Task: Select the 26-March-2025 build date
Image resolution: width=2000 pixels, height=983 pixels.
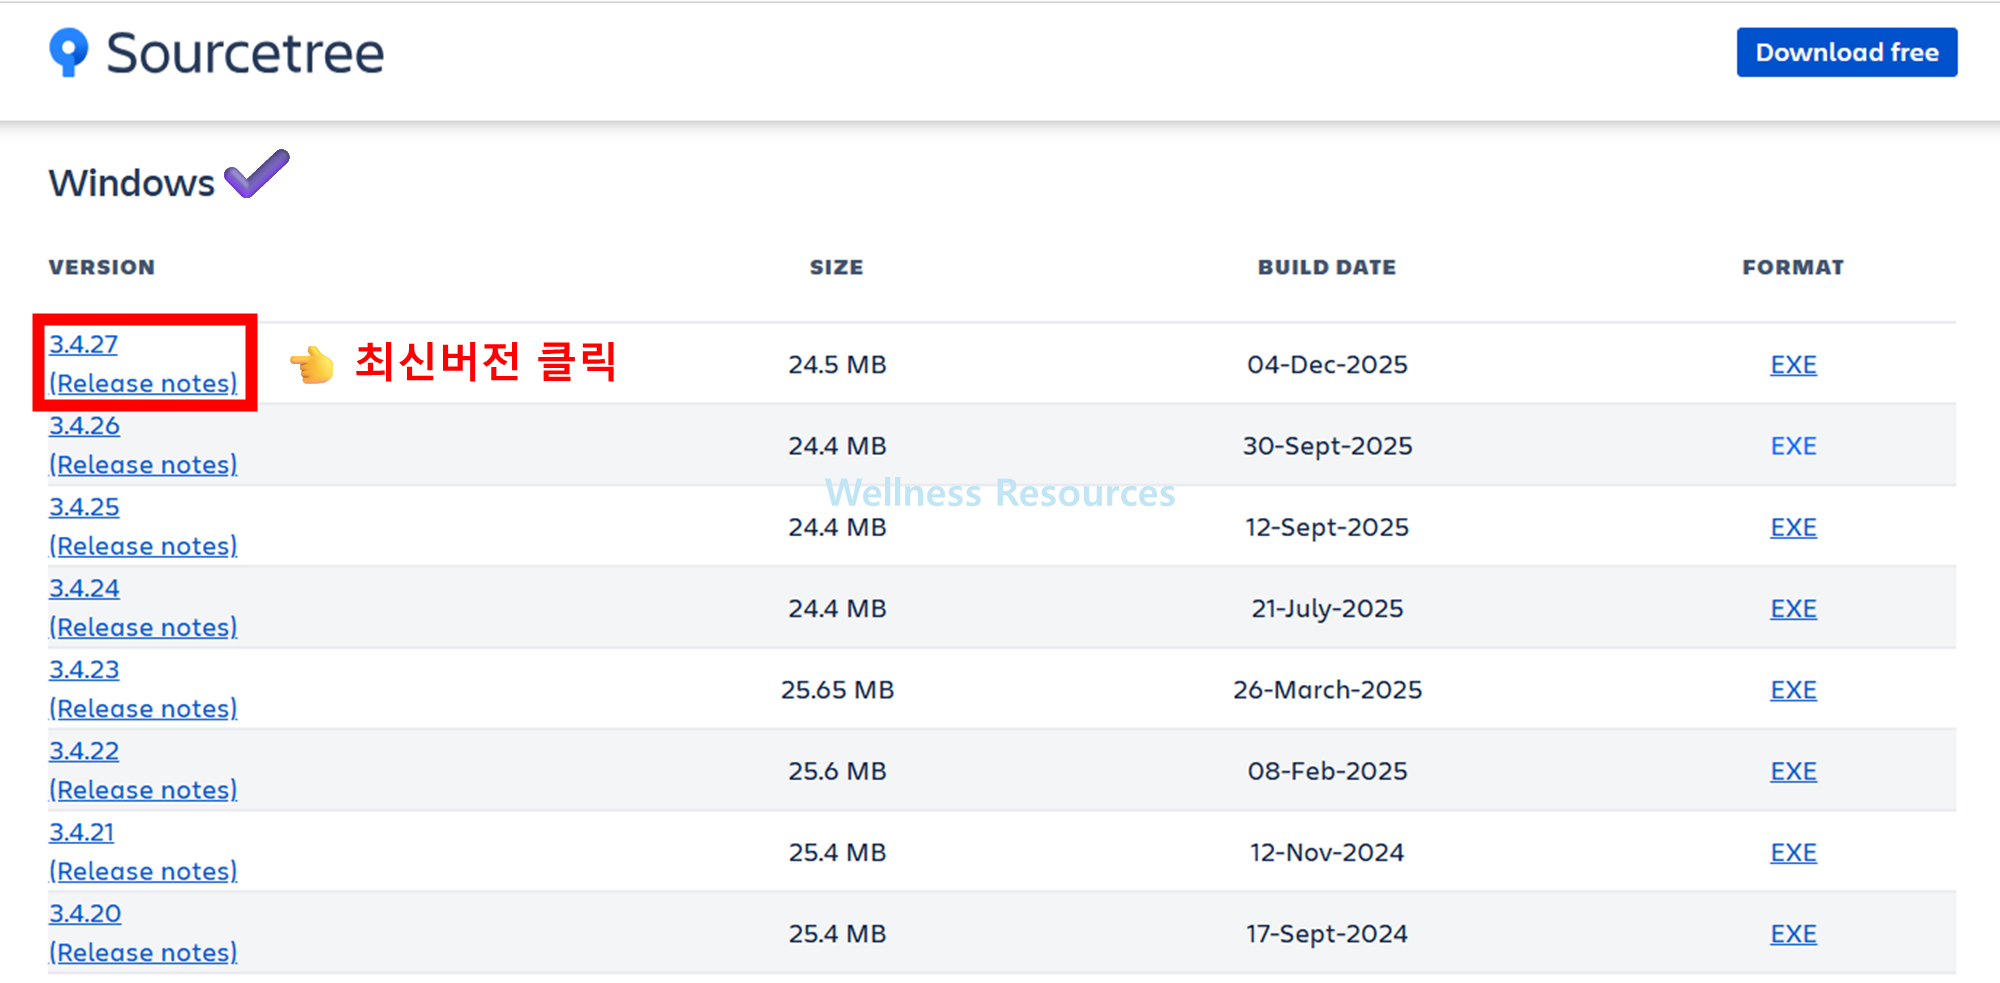Action: 1327,690
